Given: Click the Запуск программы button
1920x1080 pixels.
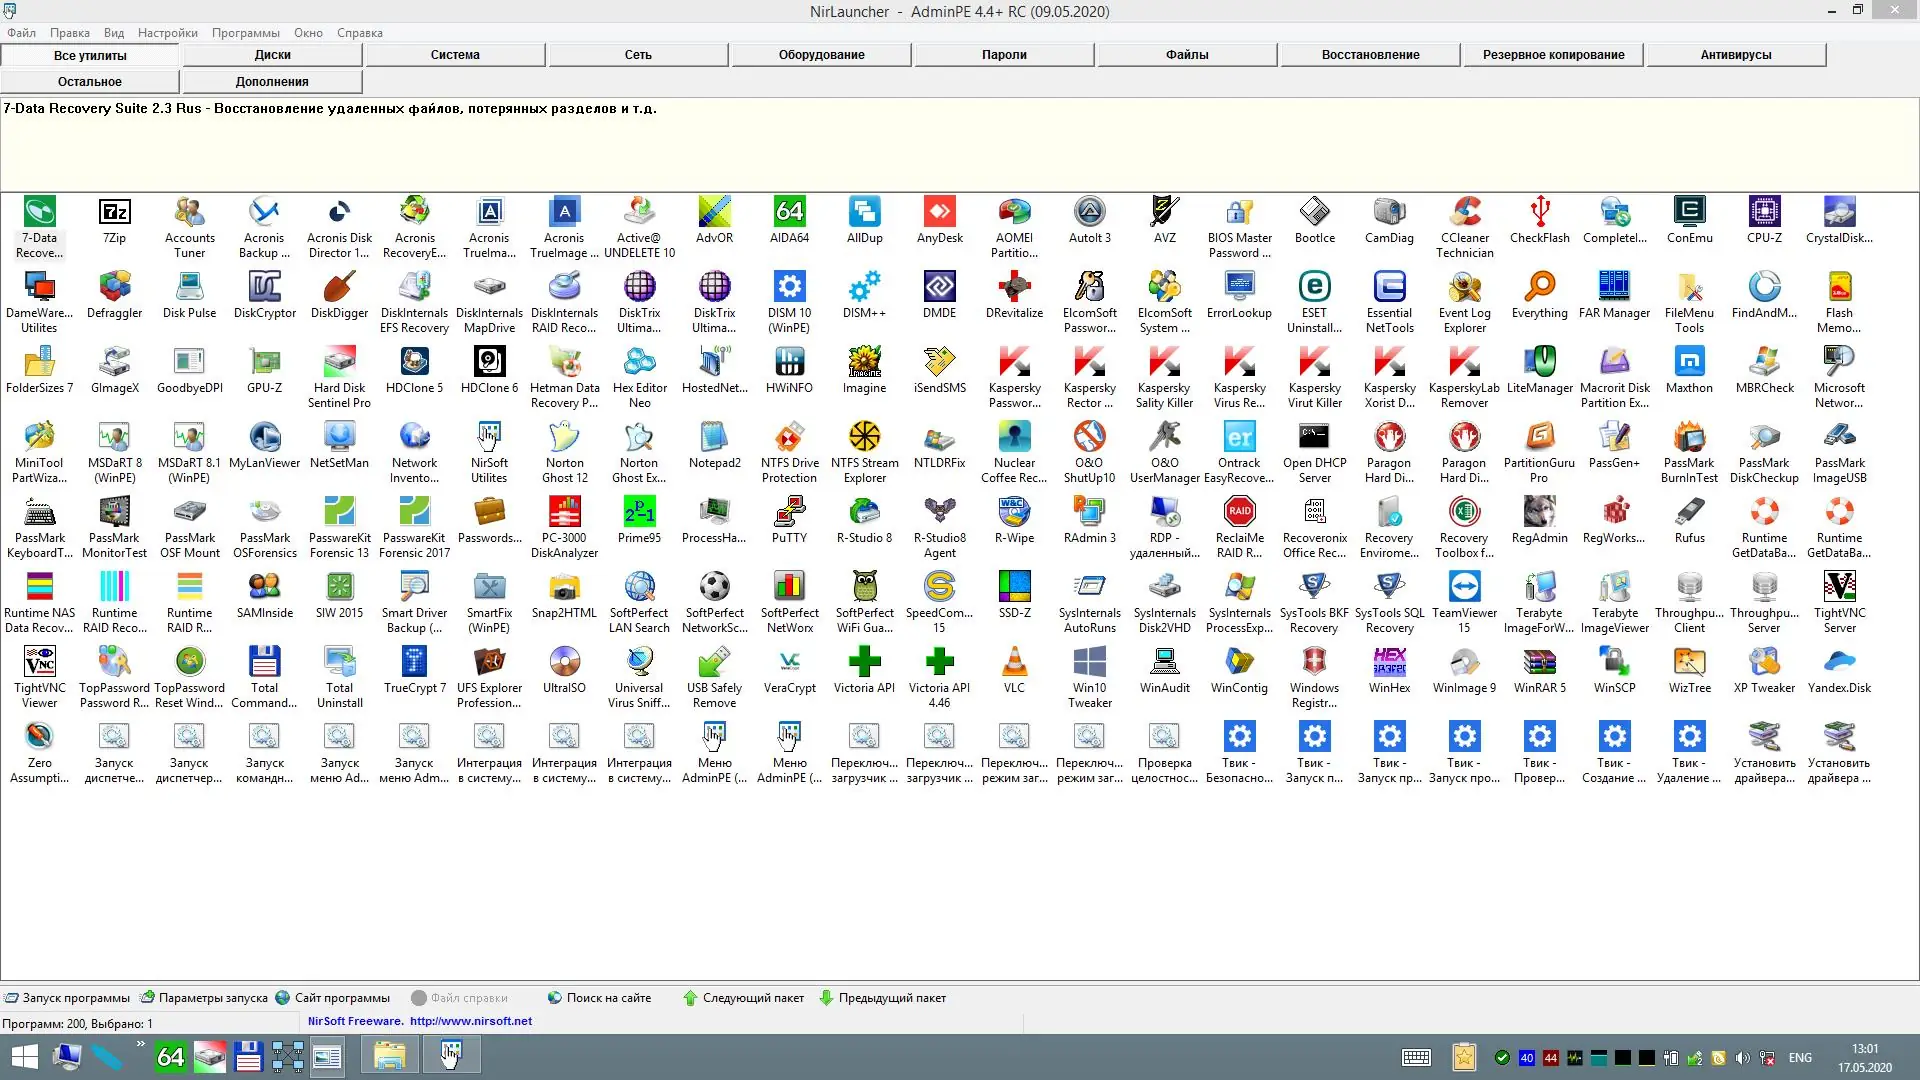Looking at the screenshot, I should point(67,998).
